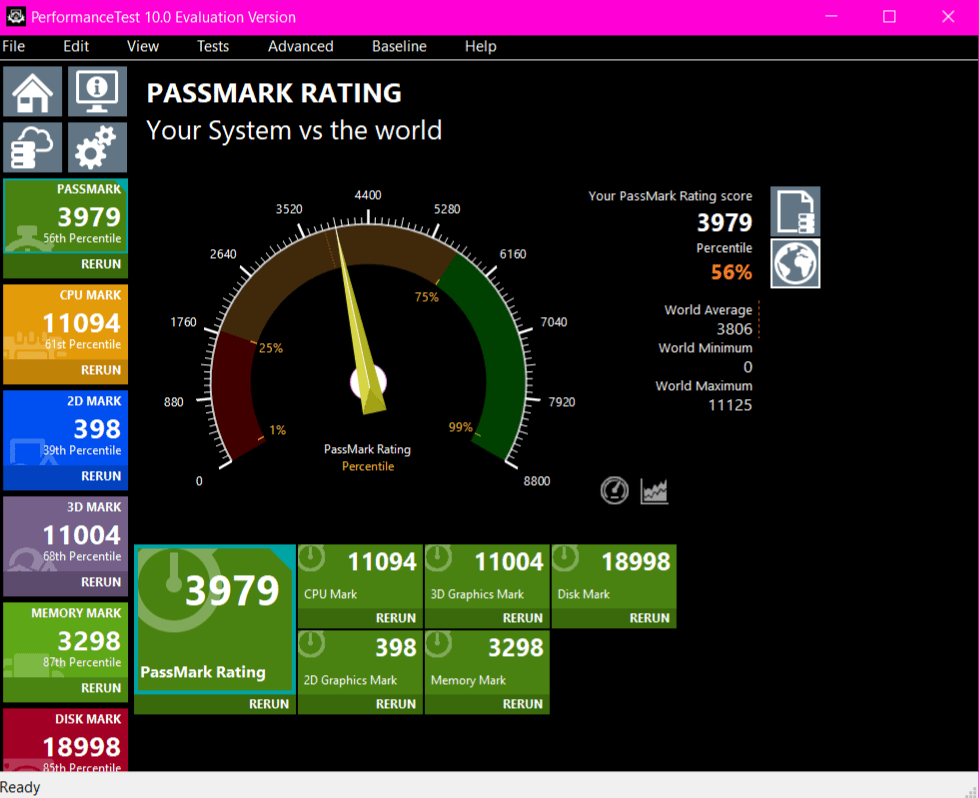Open the File menu
Screen dimensions: 979x798
tap(14, 46)
